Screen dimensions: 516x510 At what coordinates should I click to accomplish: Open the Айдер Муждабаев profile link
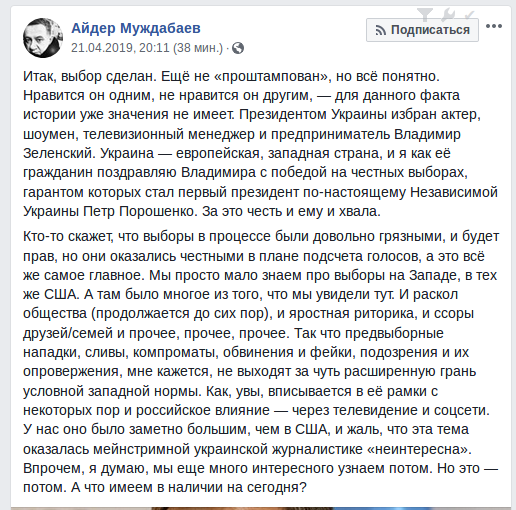click(136, 28)
